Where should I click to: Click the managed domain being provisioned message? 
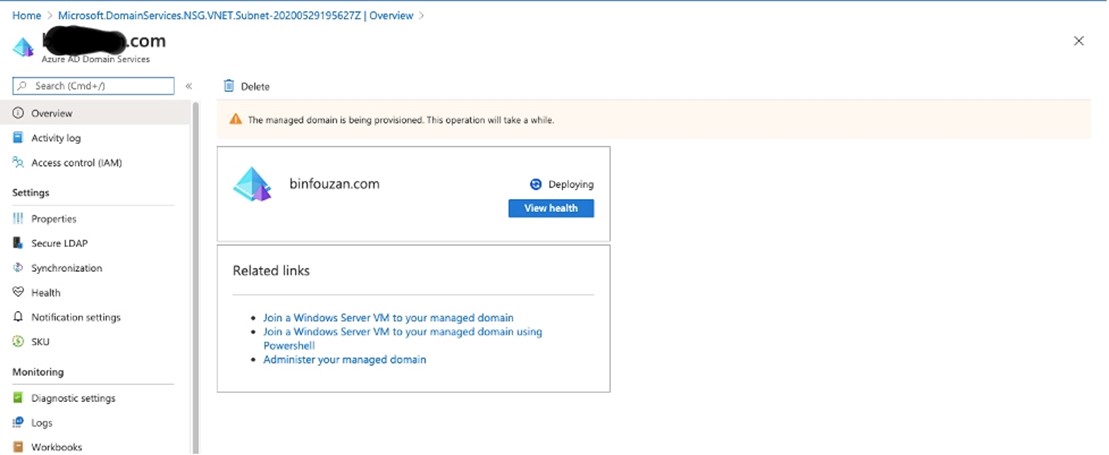pos(401,120)
